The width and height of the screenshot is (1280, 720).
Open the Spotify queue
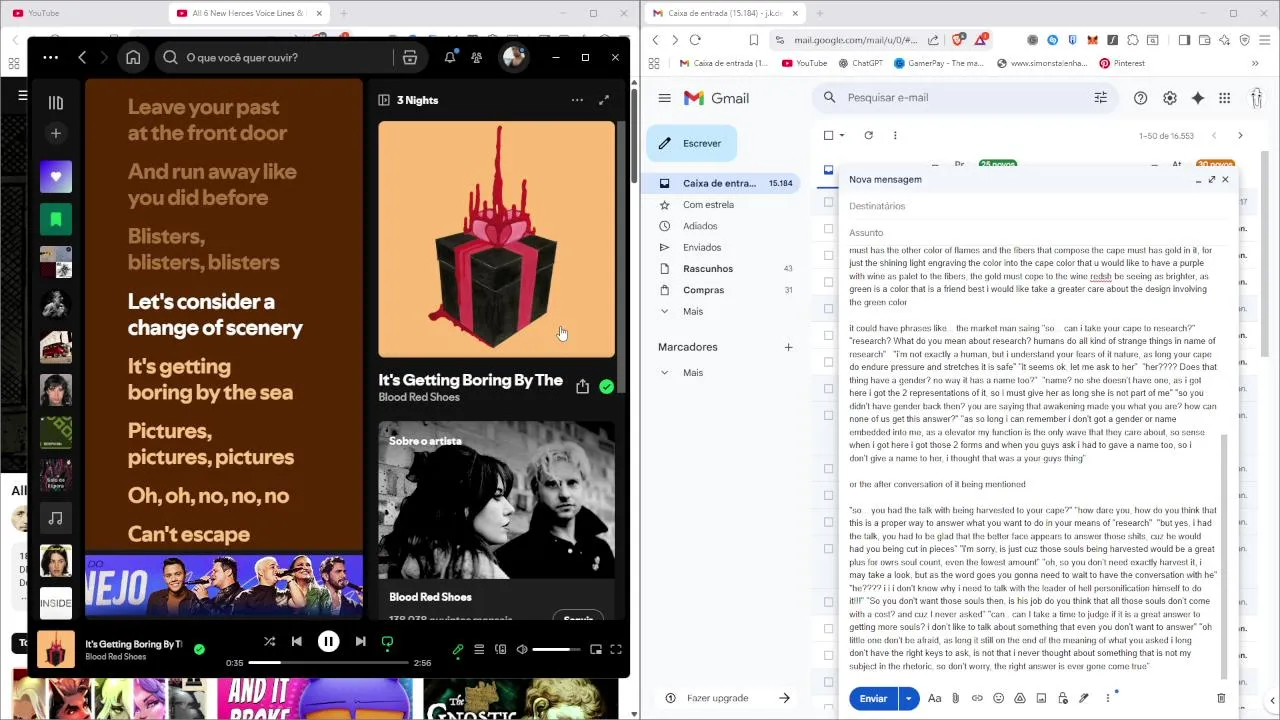tap(479, 649)
